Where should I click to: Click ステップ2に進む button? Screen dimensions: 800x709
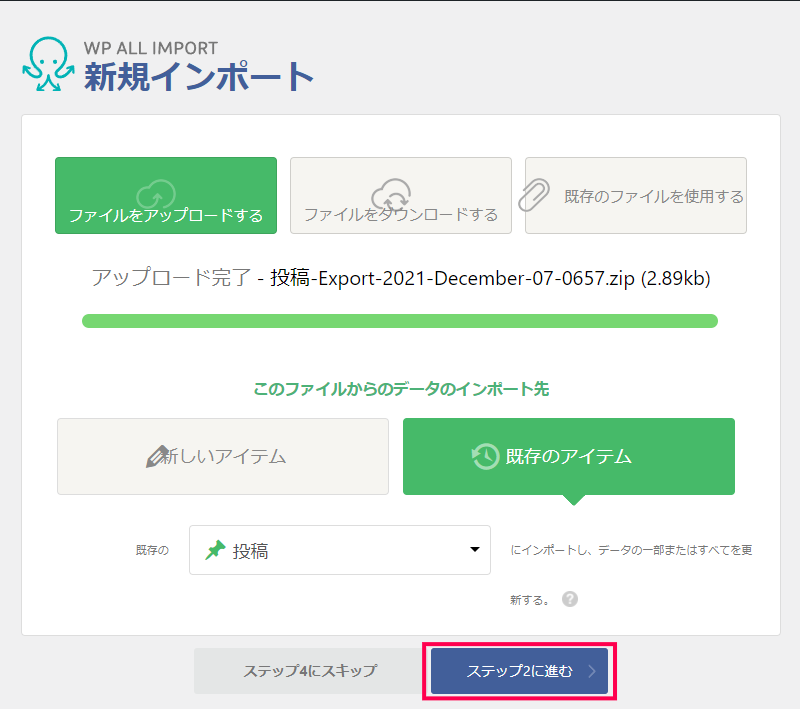tap(519, 671)
